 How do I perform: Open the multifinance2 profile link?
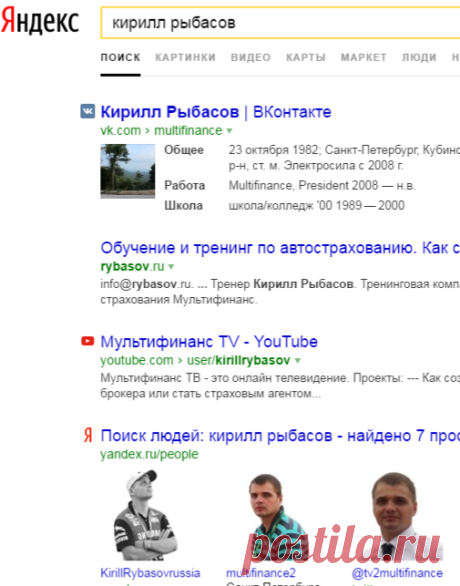tap(261, 573)
